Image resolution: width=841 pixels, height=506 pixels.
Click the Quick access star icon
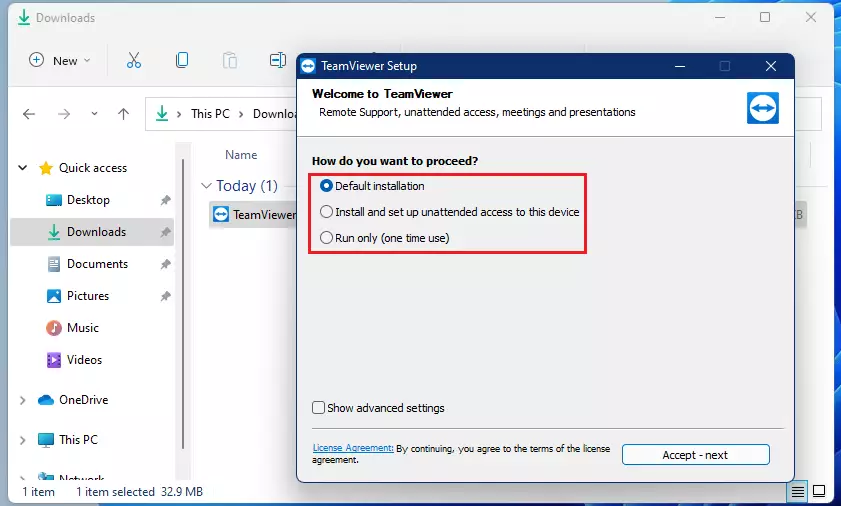click(x=46, y=168)
